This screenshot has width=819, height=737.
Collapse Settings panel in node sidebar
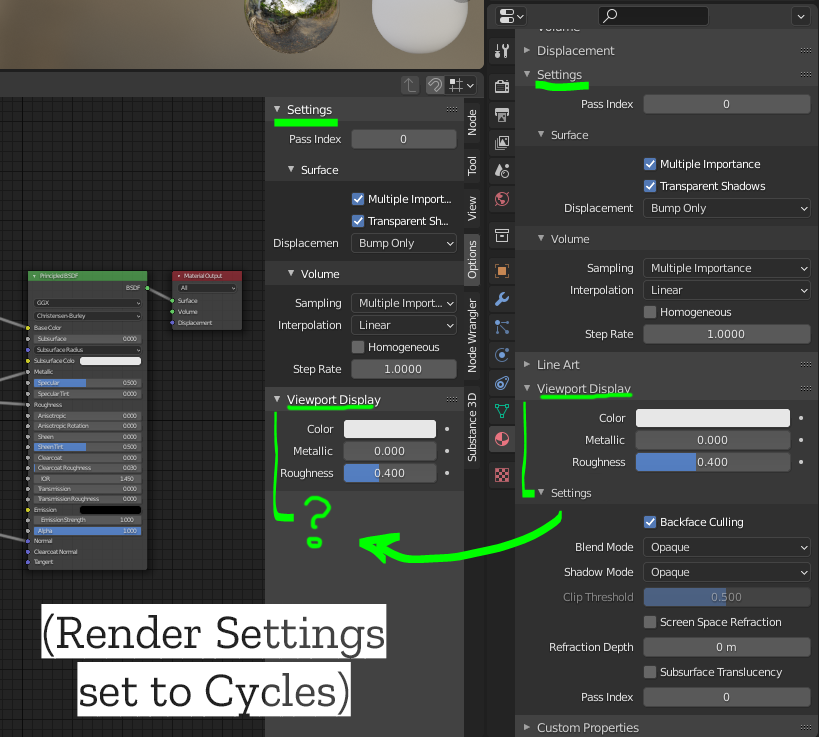[277, 109]
